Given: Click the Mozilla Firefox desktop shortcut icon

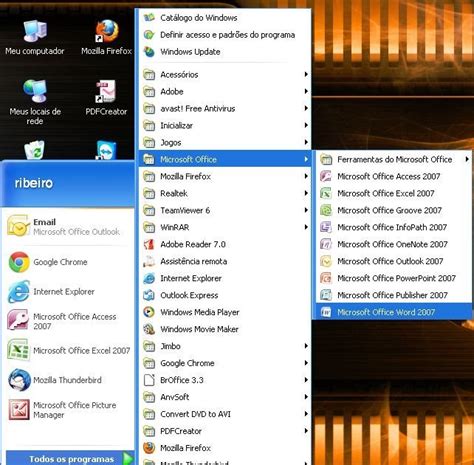Looking at the screenshot, I should coord(107,31).
